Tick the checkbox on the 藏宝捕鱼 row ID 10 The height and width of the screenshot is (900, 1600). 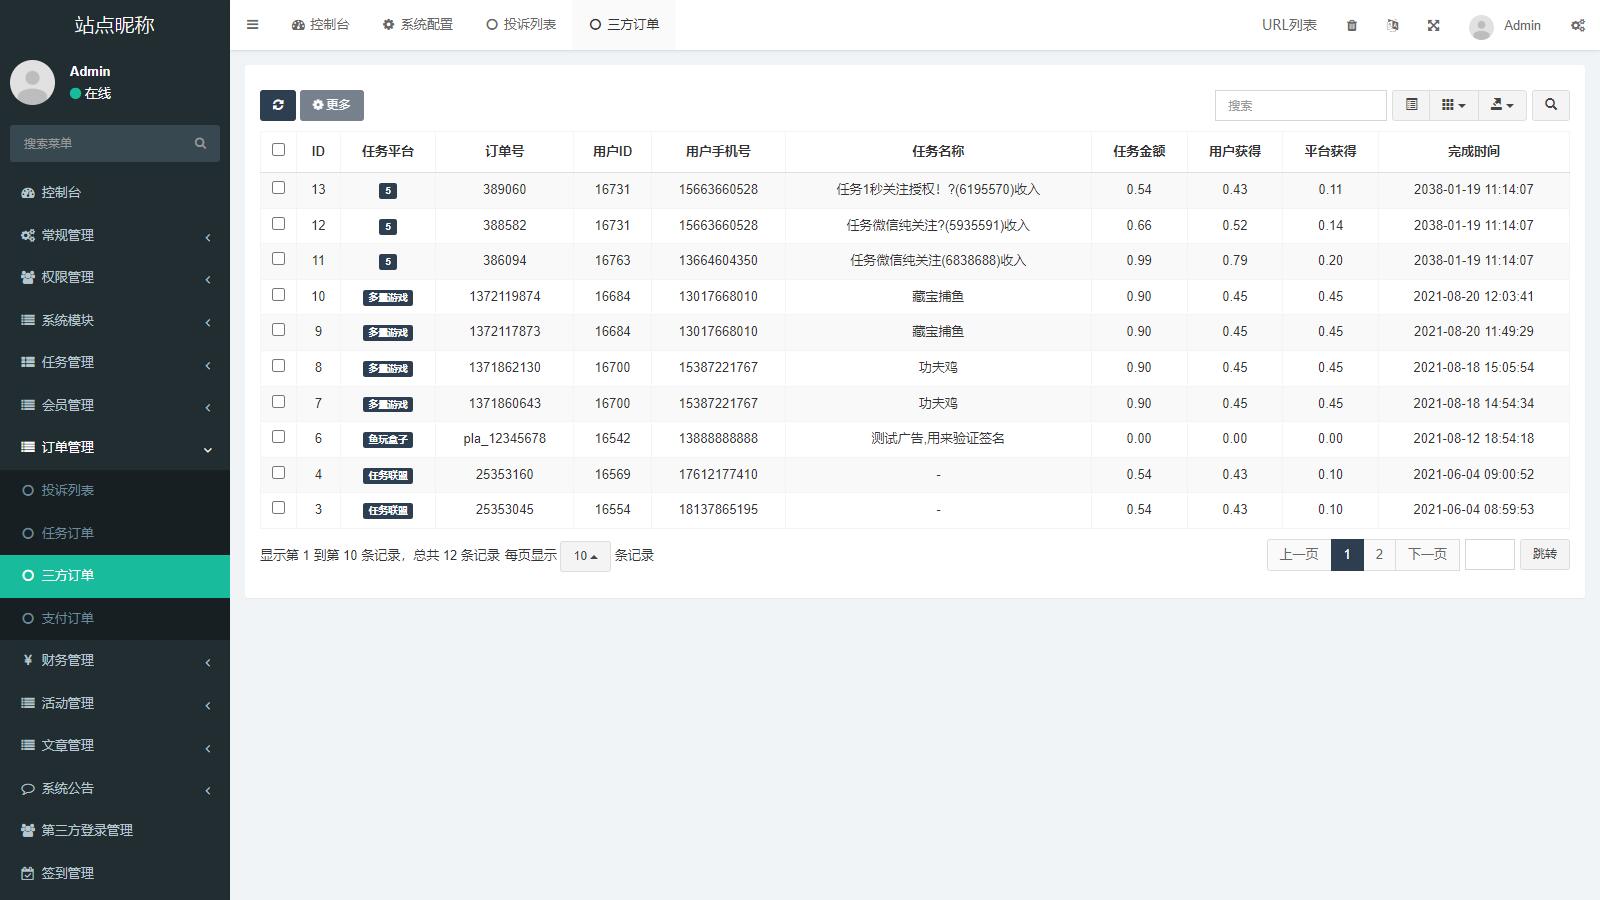(x=278, y=293)
